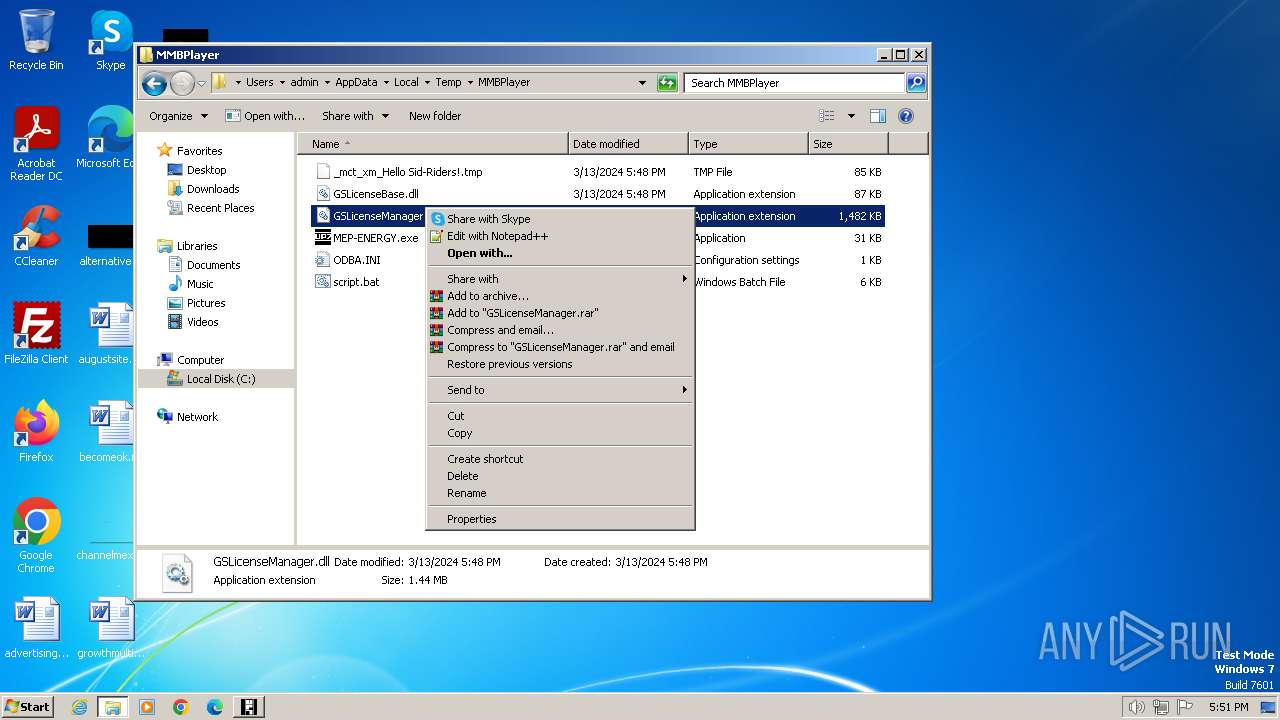This screenshot has width=1280, height=720.
Task: Choose Compress to "GSLicenseManager.rar" and email
Action: (x=559, y=347)
